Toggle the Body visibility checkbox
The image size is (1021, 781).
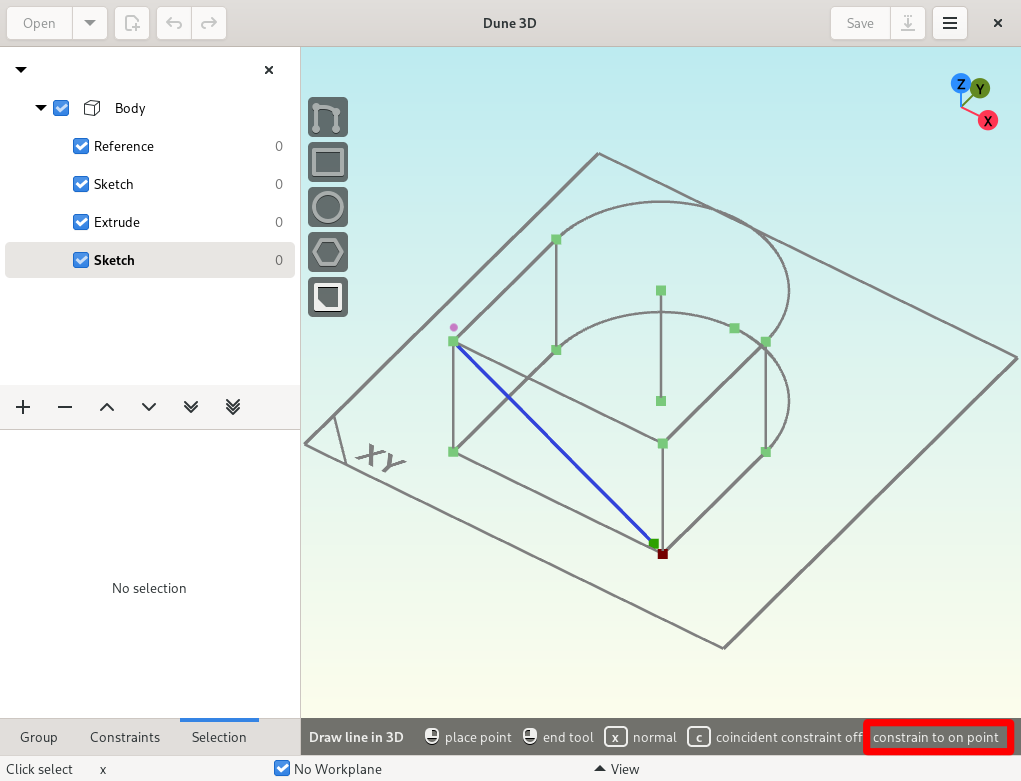[61, 108]
